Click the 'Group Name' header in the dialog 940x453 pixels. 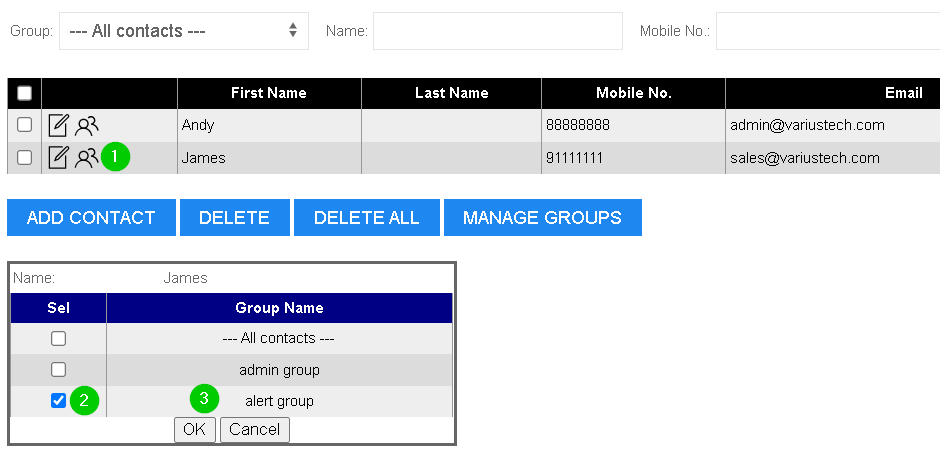coord(279,308)
